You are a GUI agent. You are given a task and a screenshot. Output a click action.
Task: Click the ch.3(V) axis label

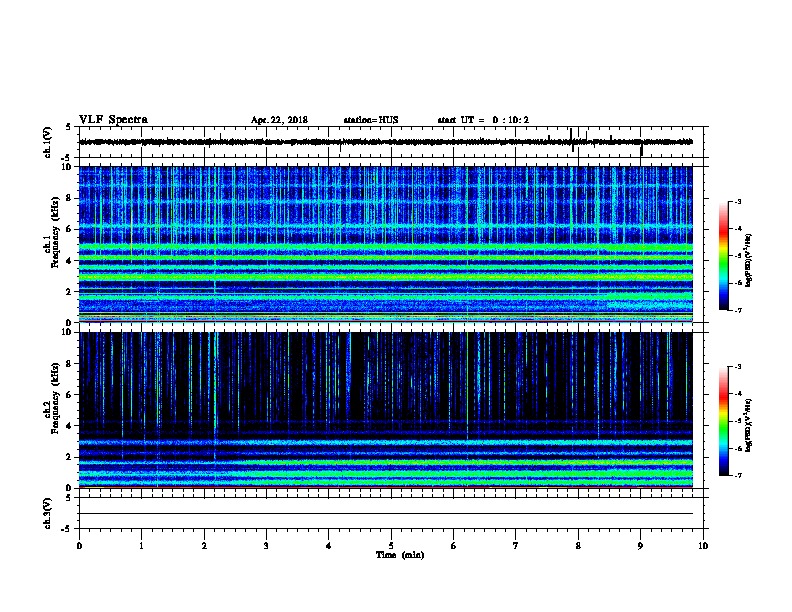47,513
